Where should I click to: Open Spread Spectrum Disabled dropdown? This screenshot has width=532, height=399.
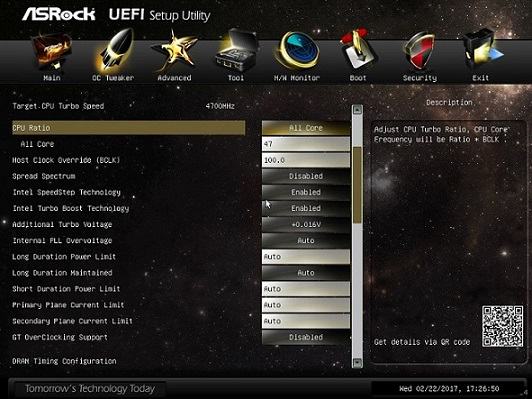point(306,176)
